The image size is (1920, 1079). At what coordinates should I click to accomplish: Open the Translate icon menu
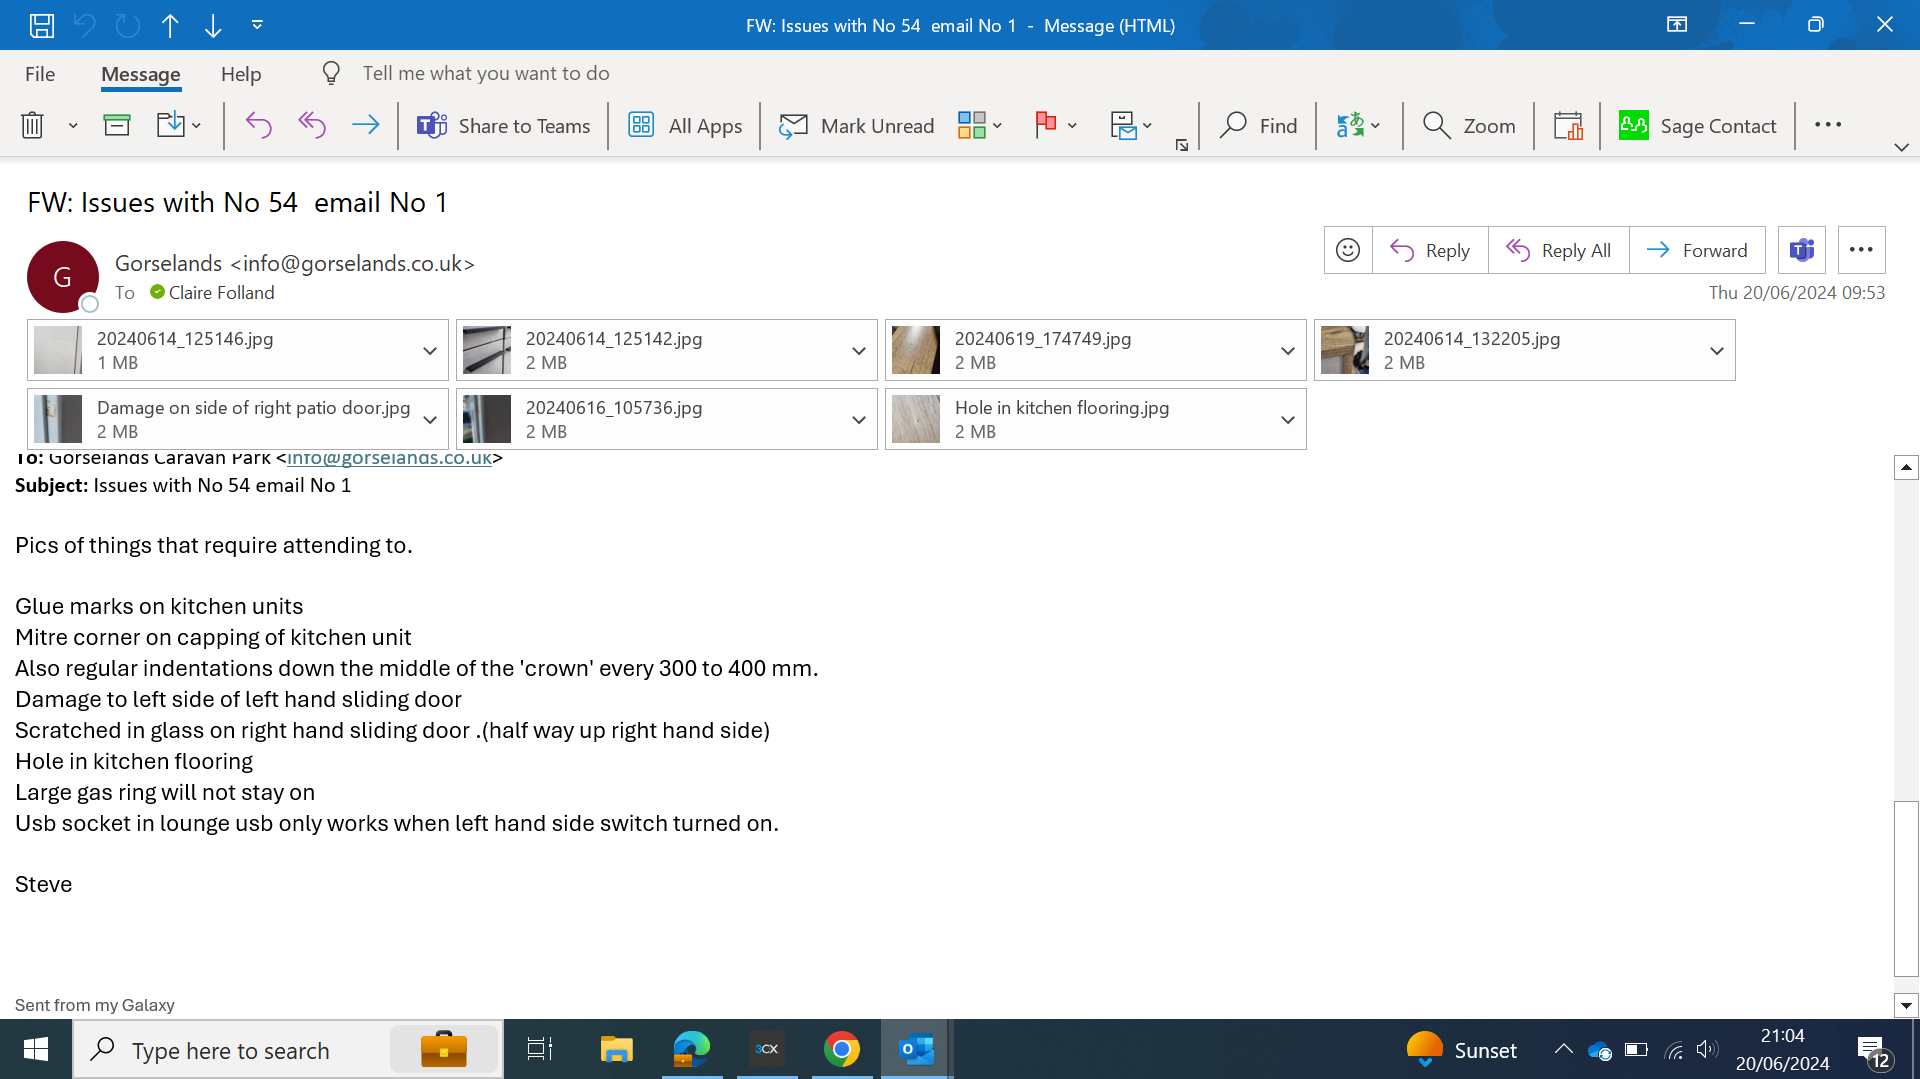1358,125
